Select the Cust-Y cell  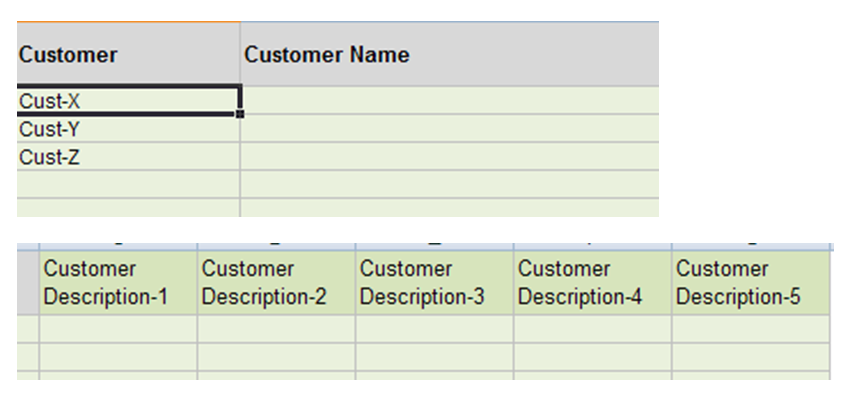coord(128,129)
